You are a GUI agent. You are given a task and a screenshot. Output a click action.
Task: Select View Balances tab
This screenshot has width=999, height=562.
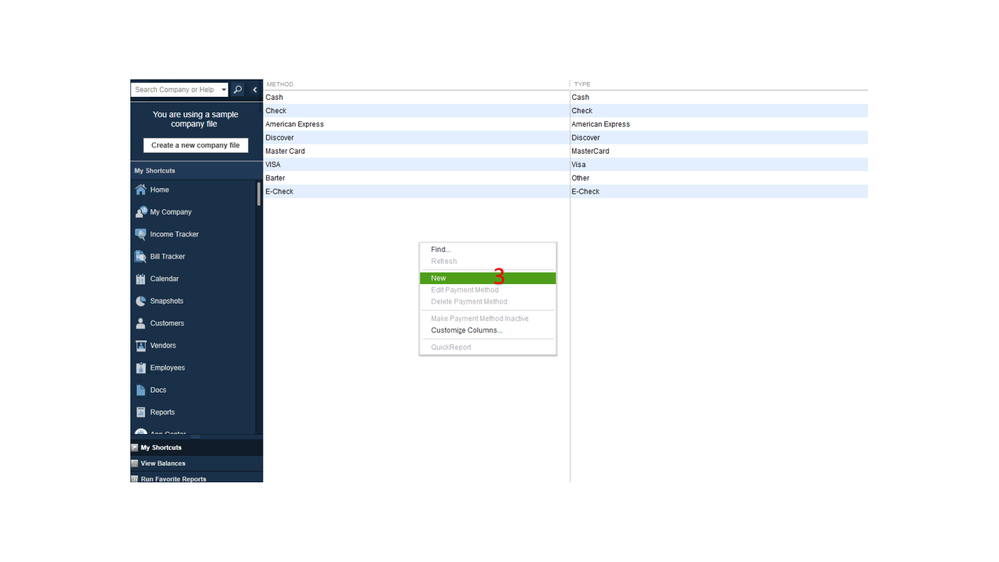point(196,464)
